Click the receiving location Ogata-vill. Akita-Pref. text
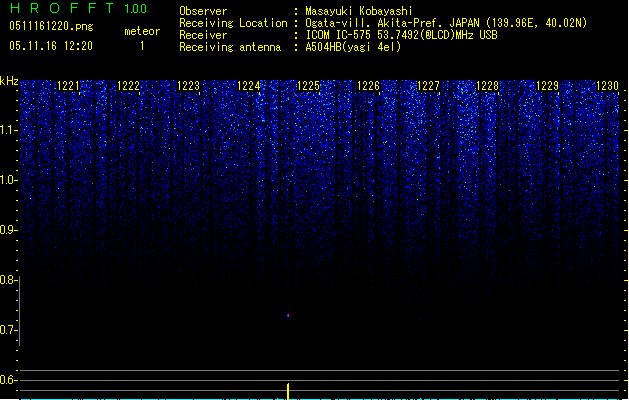The image size is (629, 400). tap(446, 23)
